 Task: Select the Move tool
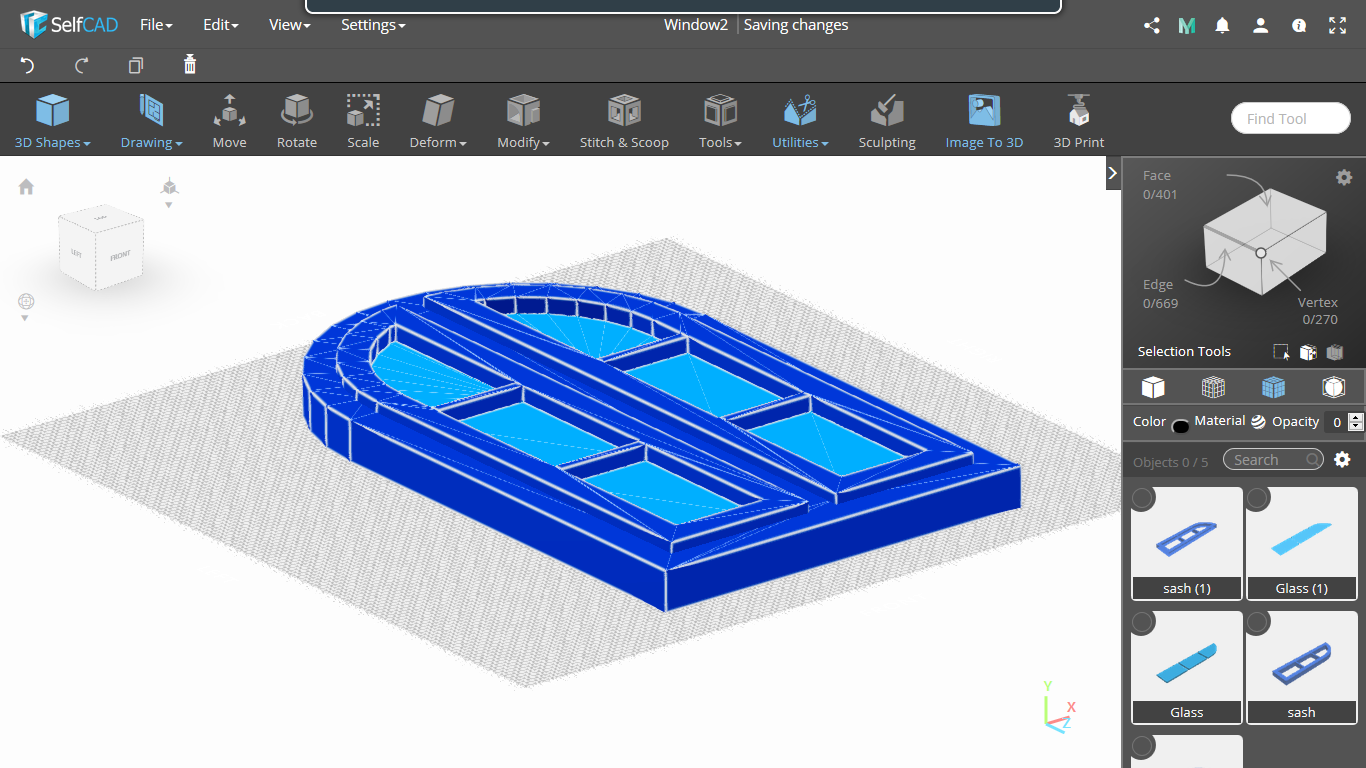pyautogui.click(x=229, y=121)
